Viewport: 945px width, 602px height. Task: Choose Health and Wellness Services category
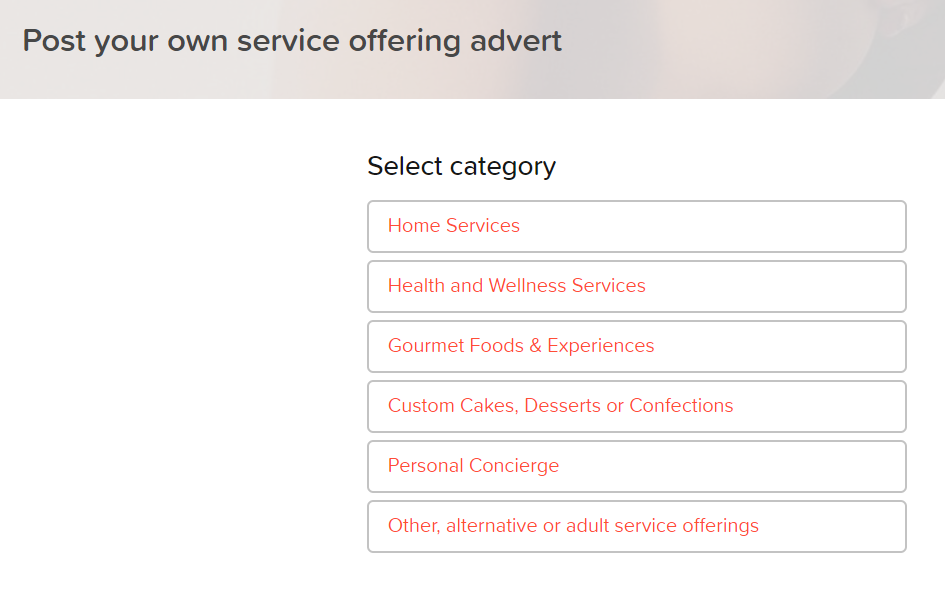[x=636, y=286]
